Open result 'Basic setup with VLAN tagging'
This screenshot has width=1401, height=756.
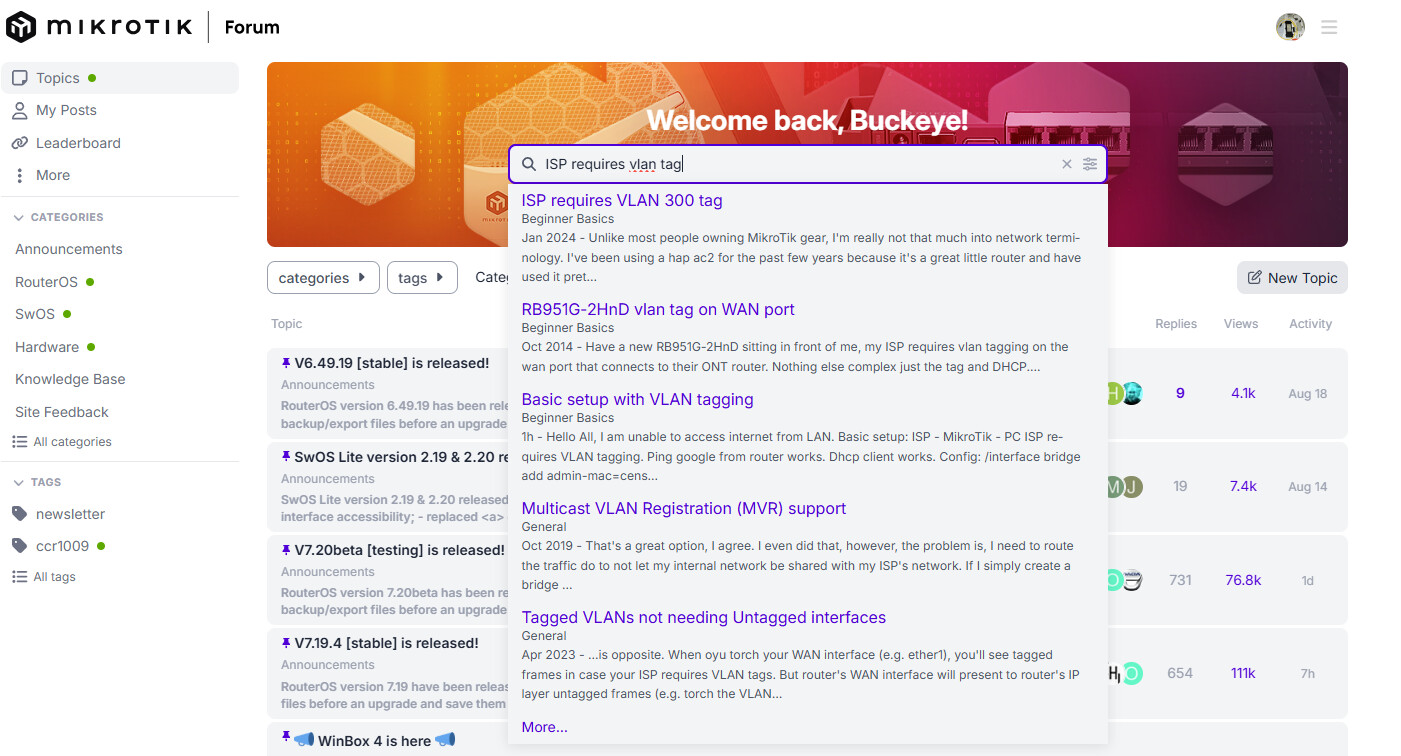coord(638,399)
